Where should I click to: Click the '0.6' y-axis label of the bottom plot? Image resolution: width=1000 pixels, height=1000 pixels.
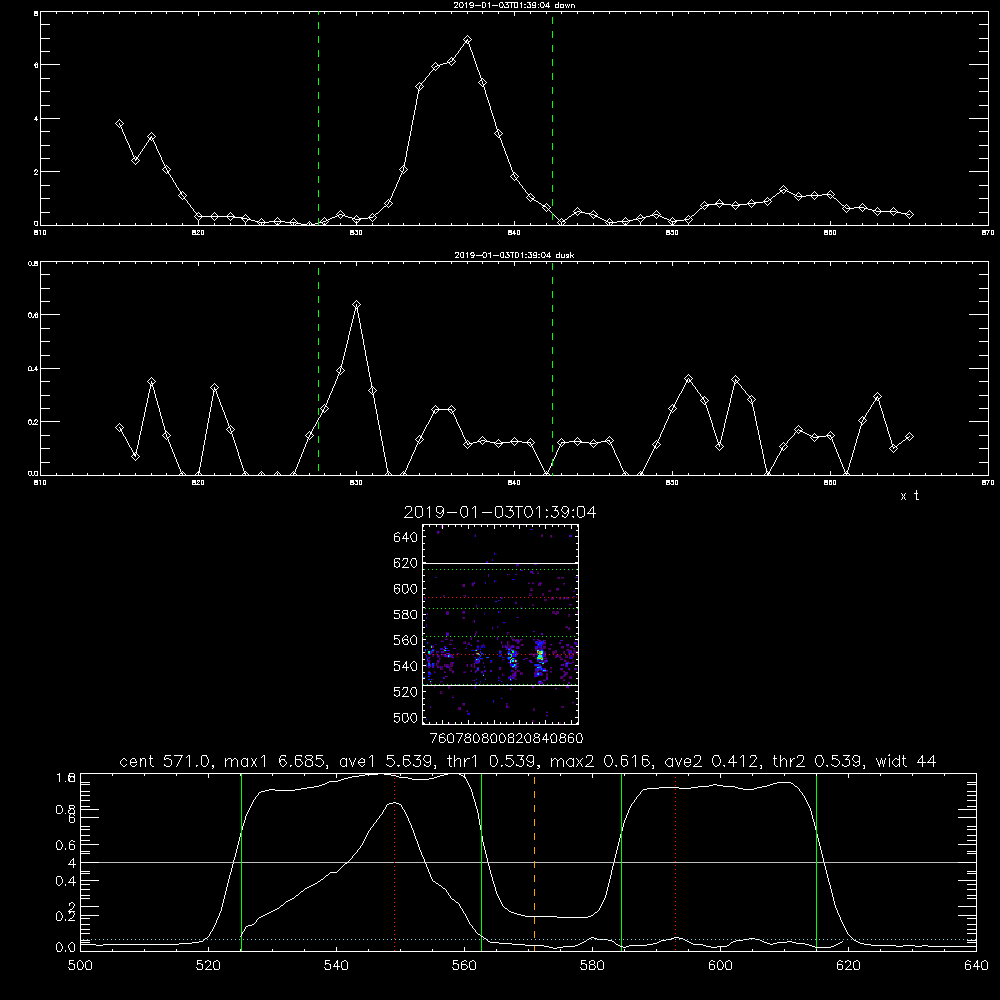click(66, 845)
